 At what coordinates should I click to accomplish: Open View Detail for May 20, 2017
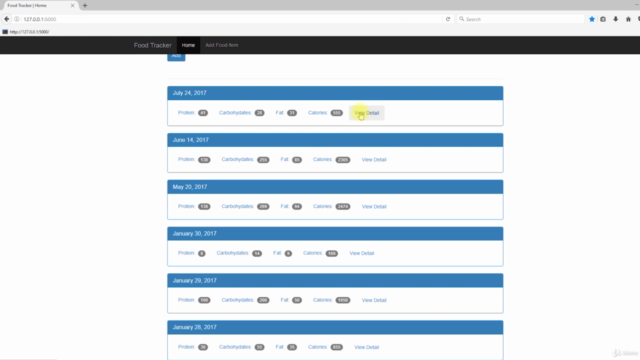374,207
